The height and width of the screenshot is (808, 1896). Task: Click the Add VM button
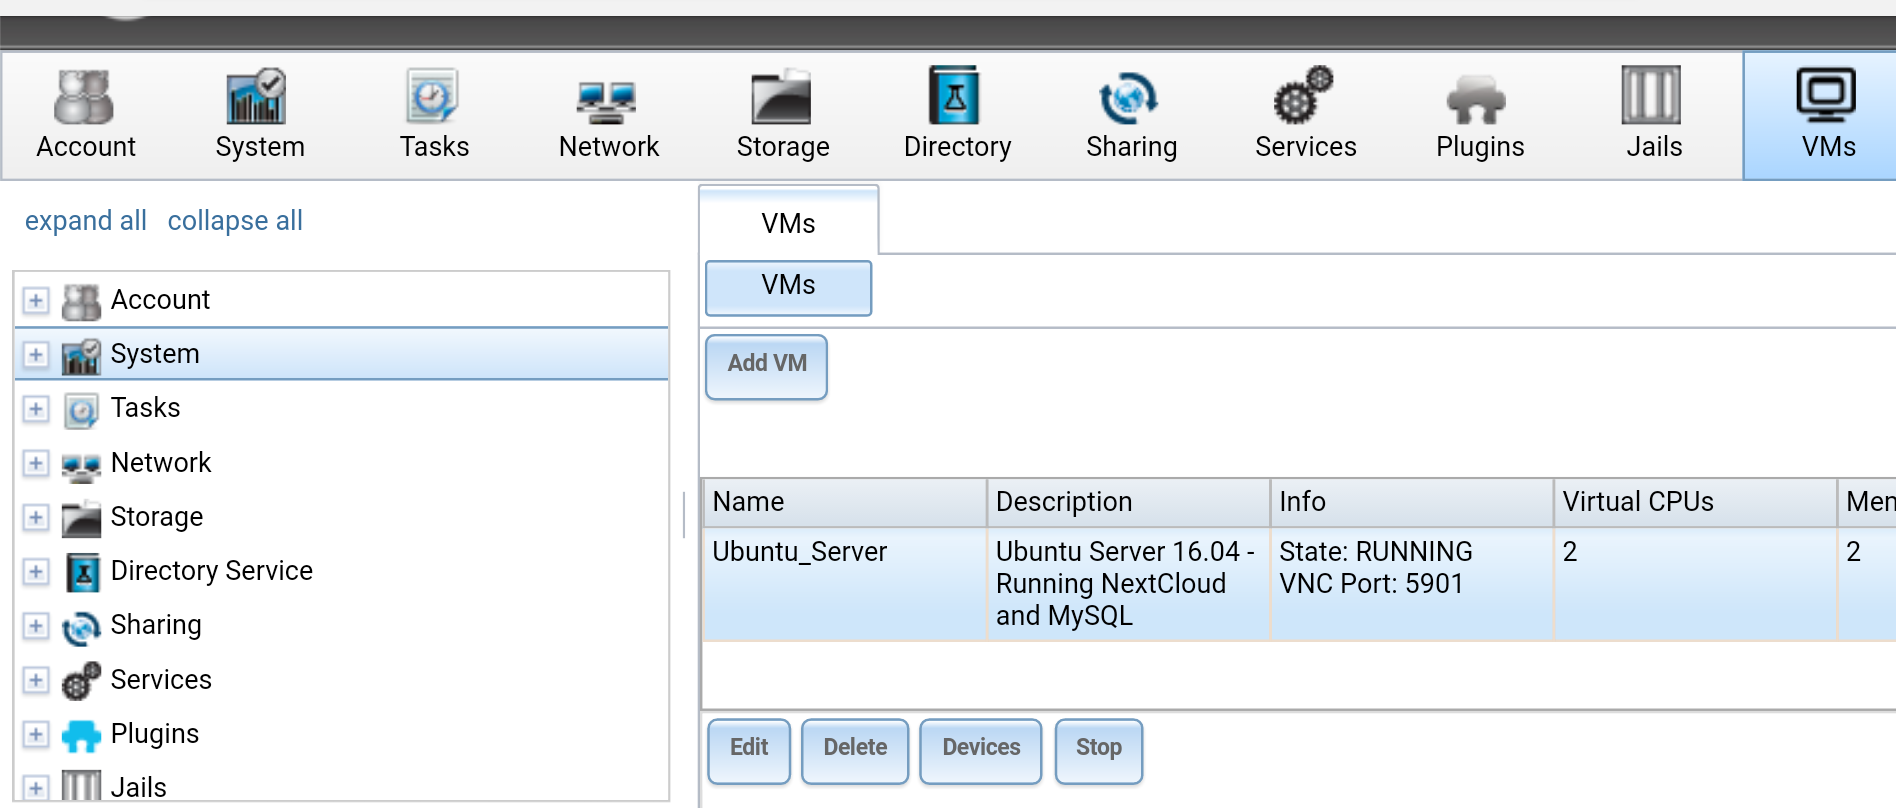pos(767,365)
